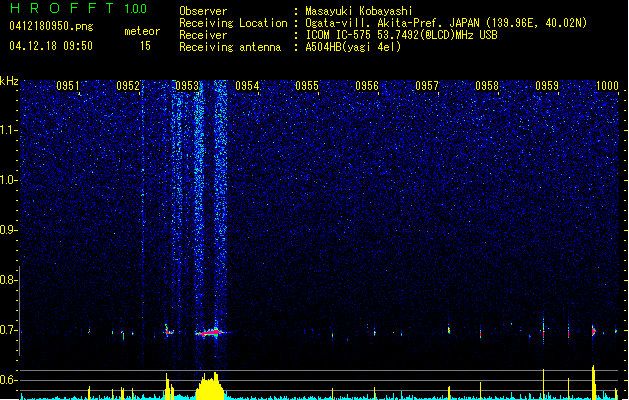
Task: Click the 0955 time marker
Action: coord(307,86)
